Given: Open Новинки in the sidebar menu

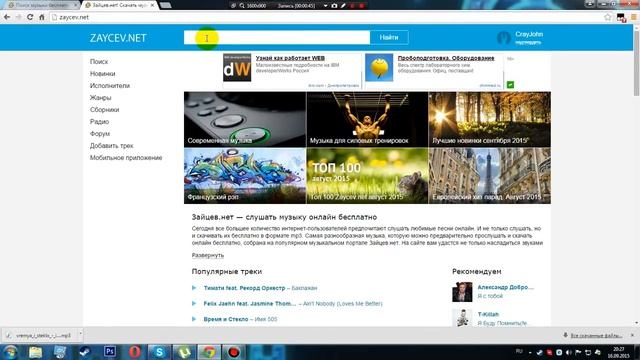Looking at the screenshot, I should coord(102,73).
